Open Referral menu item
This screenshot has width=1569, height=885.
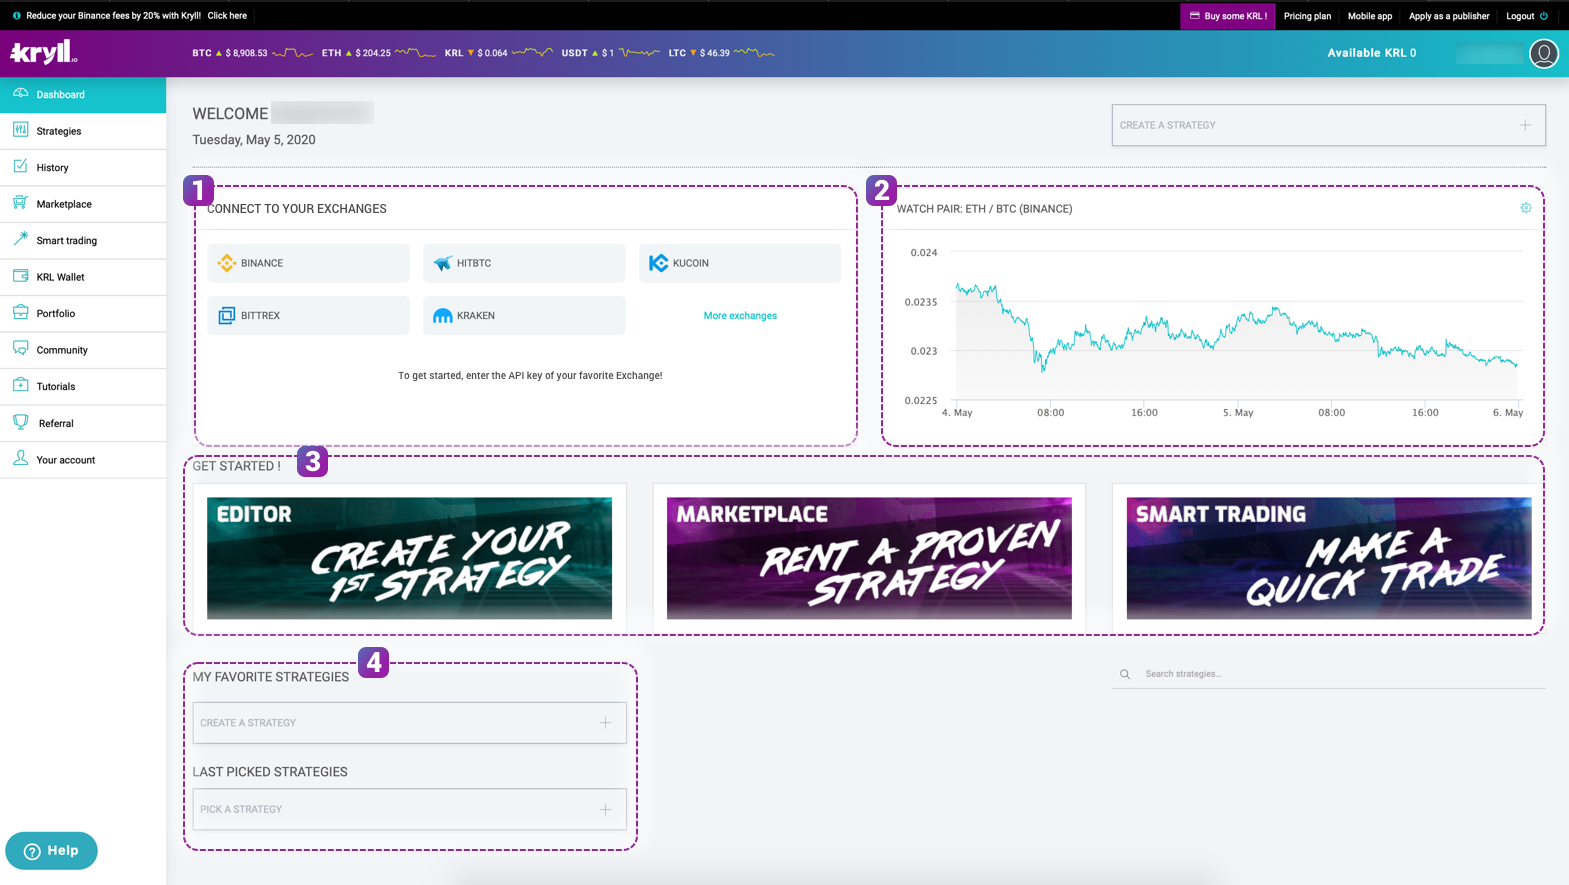pos(83,423)
